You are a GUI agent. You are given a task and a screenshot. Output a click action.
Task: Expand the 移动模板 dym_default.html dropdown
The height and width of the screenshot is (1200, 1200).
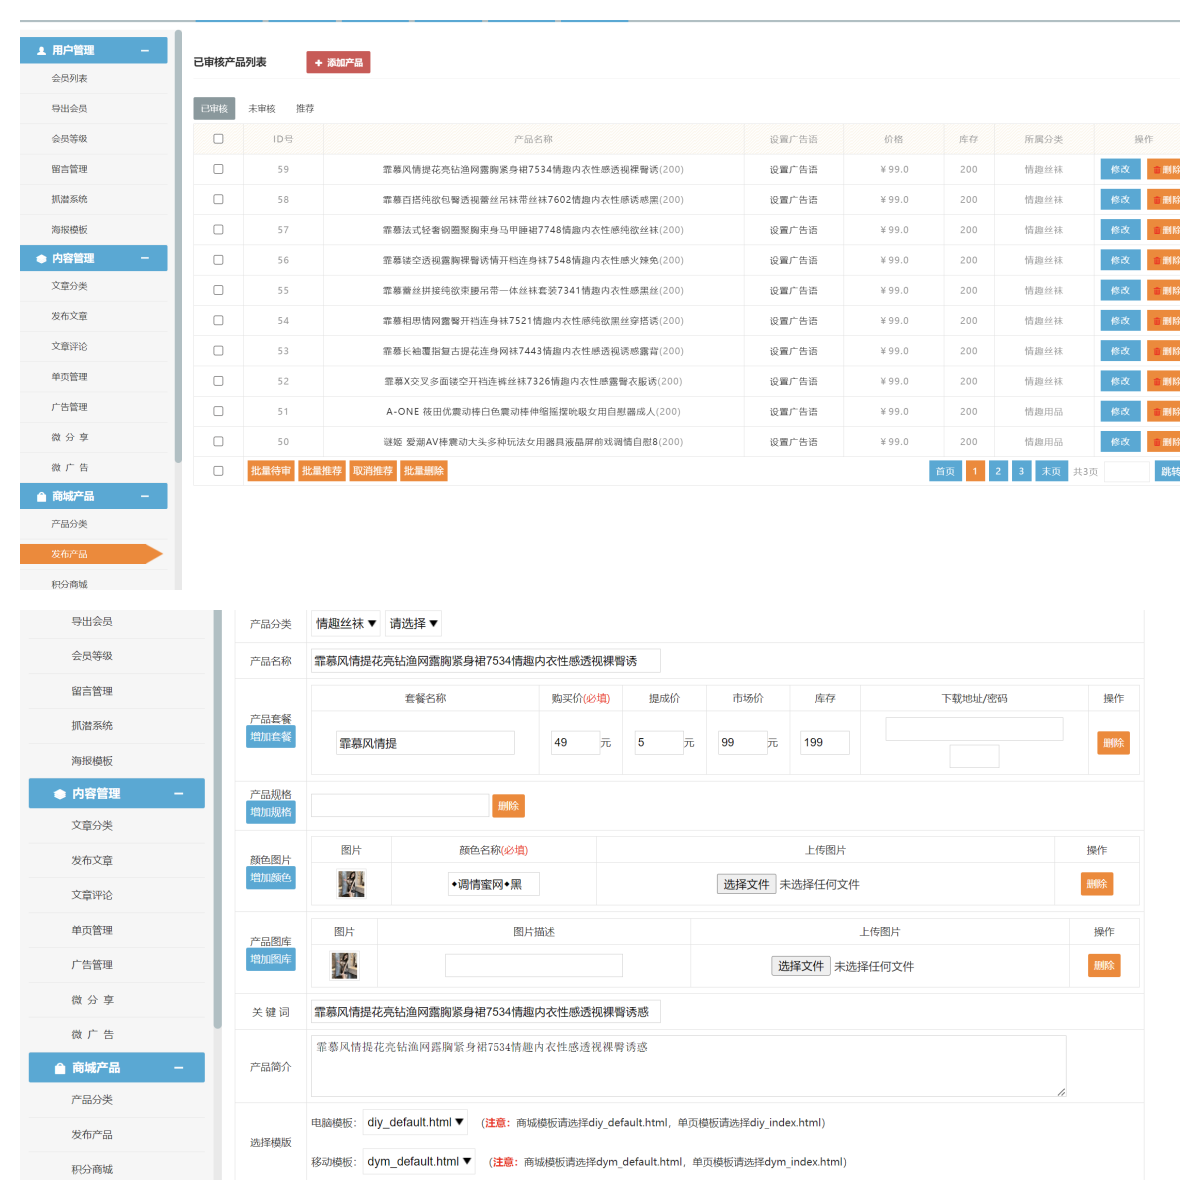point(419,1162)
